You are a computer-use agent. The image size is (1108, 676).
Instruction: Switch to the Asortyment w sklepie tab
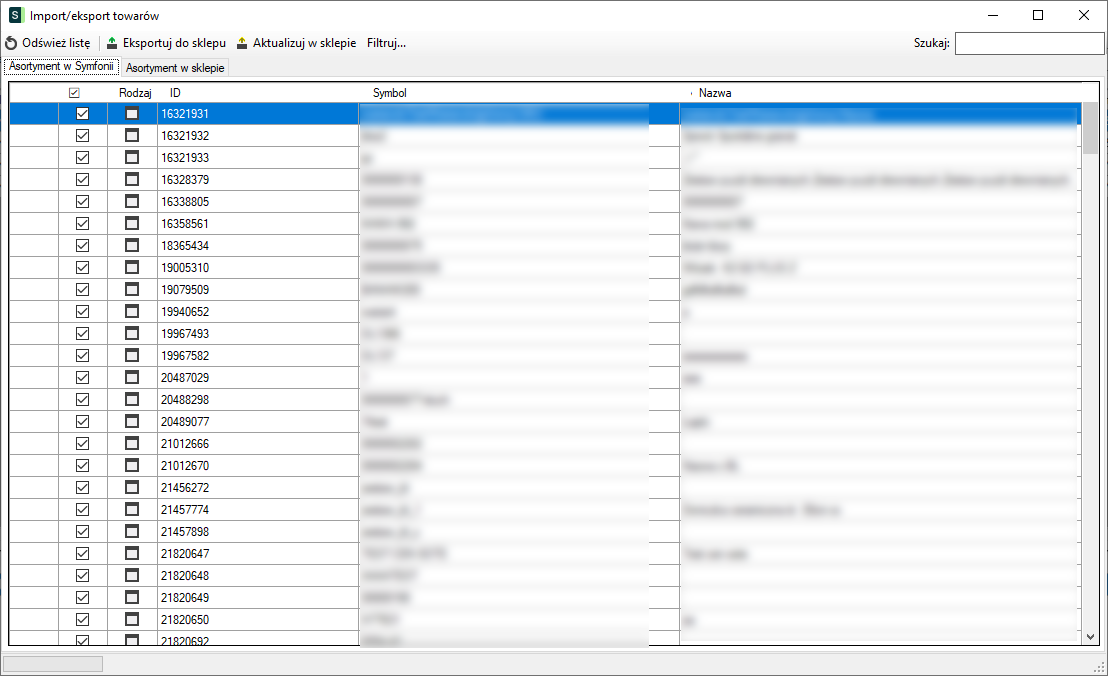tap(175, 67)
